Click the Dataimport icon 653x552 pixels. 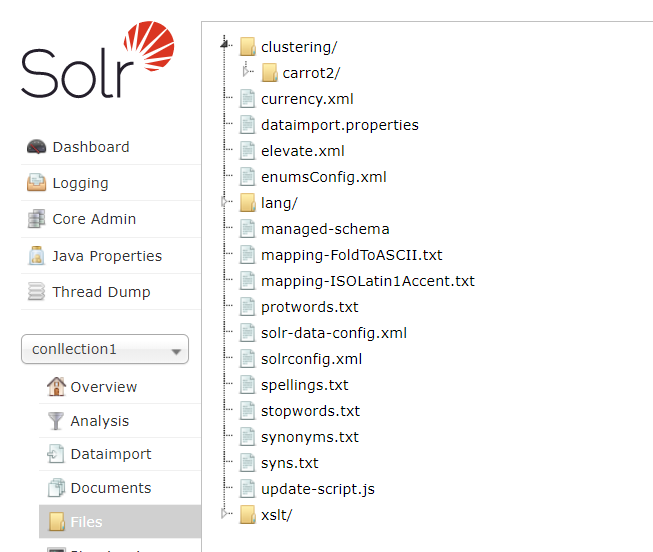pos(56,454)
